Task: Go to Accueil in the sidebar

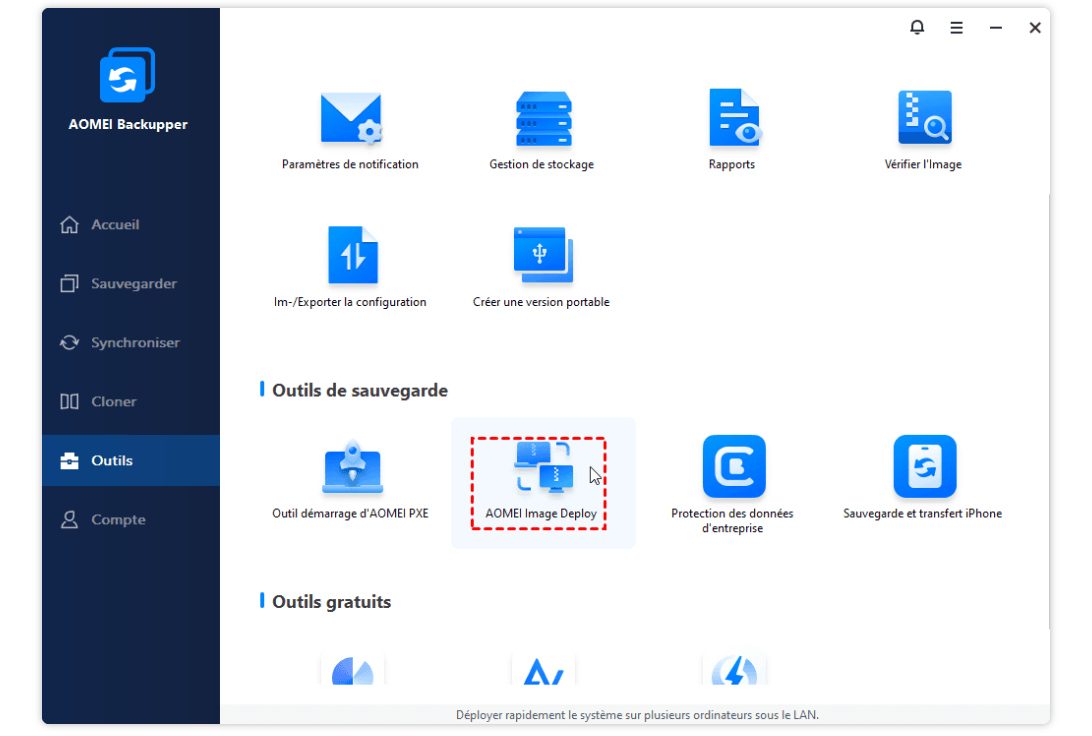Action: (130, 225)
